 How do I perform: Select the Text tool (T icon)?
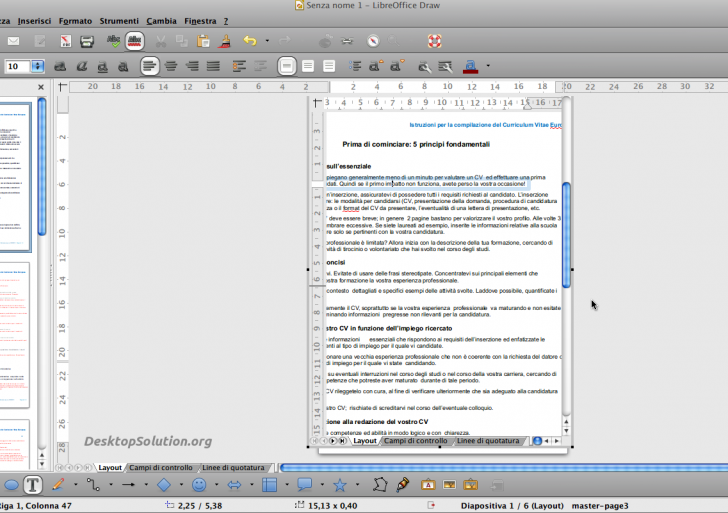[x=32, y=485]
